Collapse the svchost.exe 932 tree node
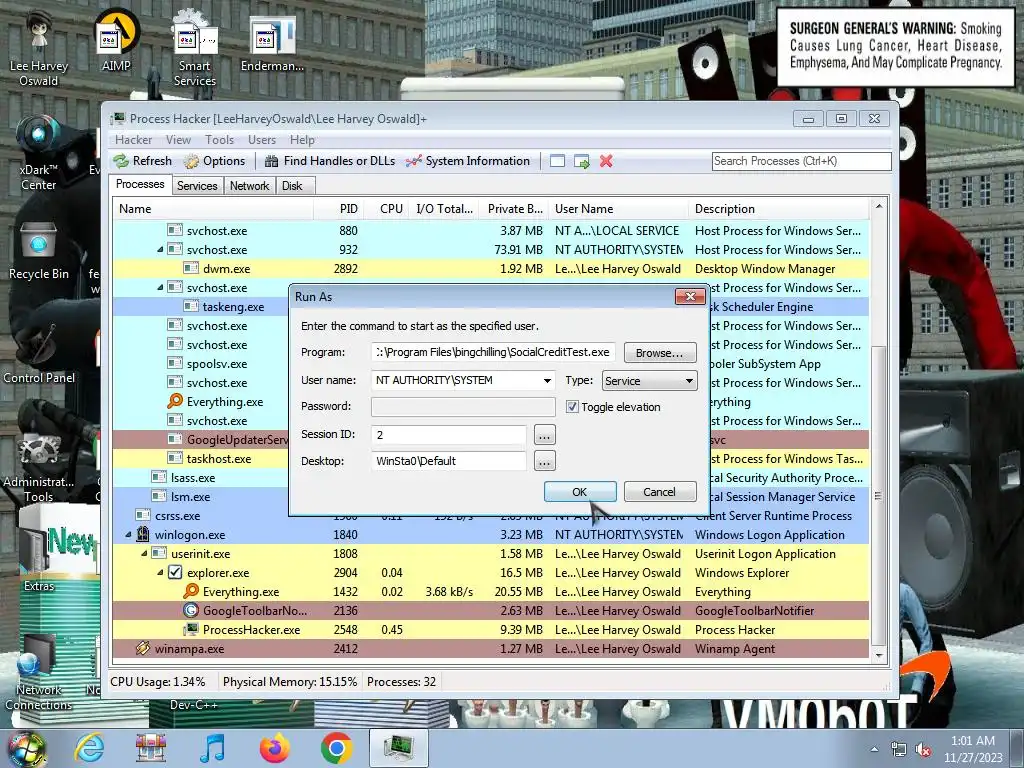This screenshot has height=768, width=1024. click(160, 249)
